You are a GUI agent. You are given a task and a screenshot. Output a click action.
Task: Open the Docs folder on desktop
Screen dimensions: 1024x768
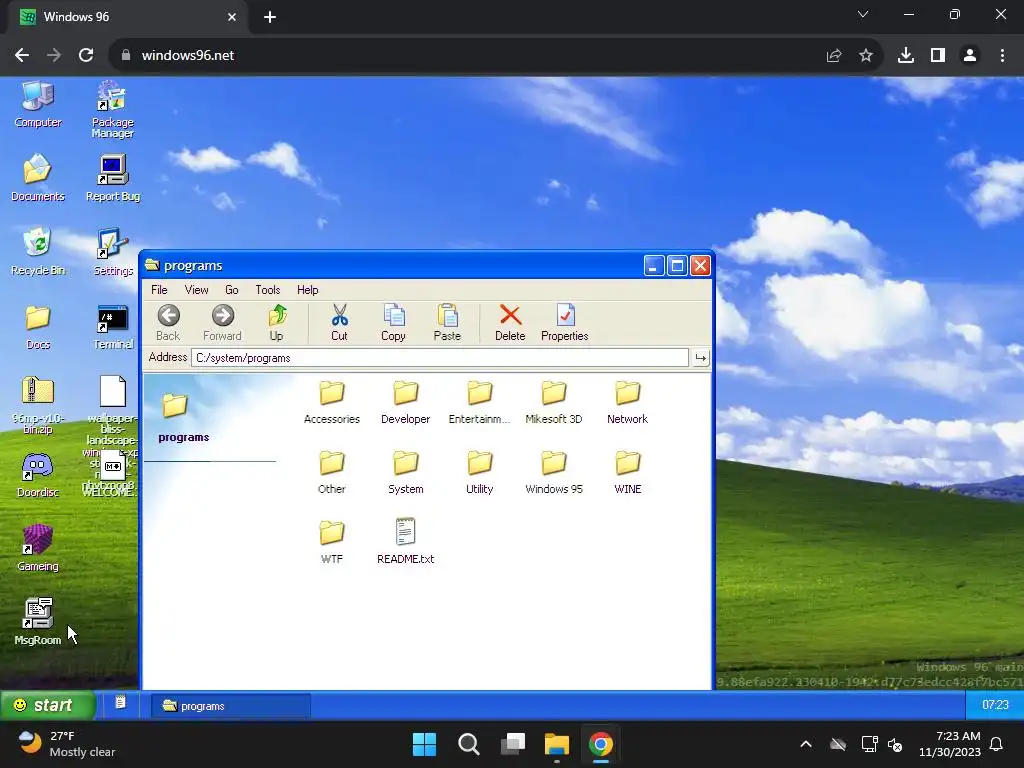pos(38,326)
